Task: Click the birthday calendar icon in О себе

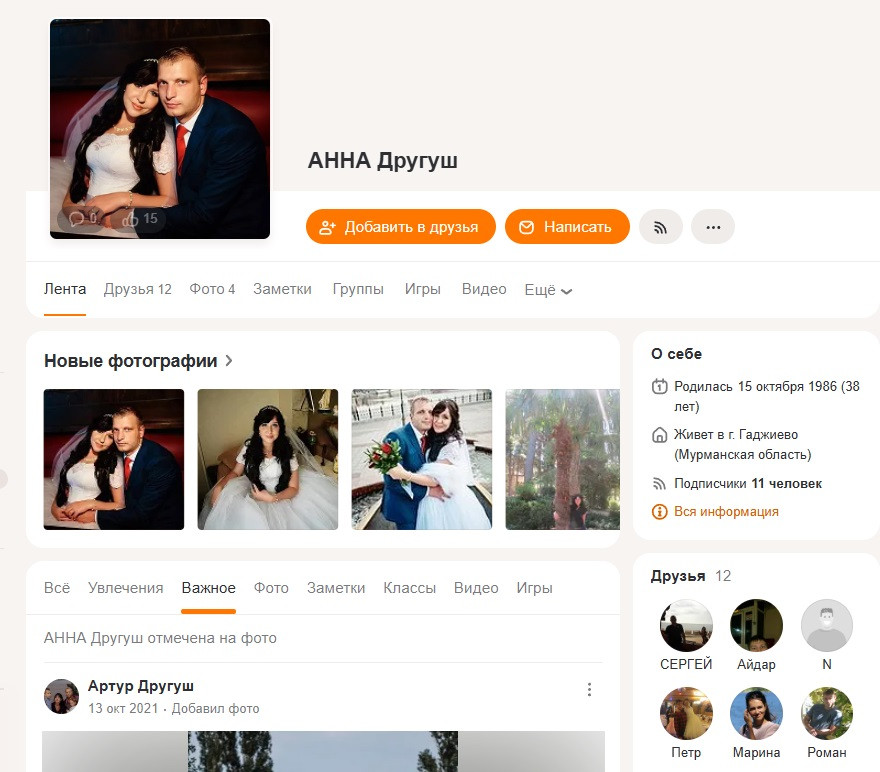Action: click(659, 386)
